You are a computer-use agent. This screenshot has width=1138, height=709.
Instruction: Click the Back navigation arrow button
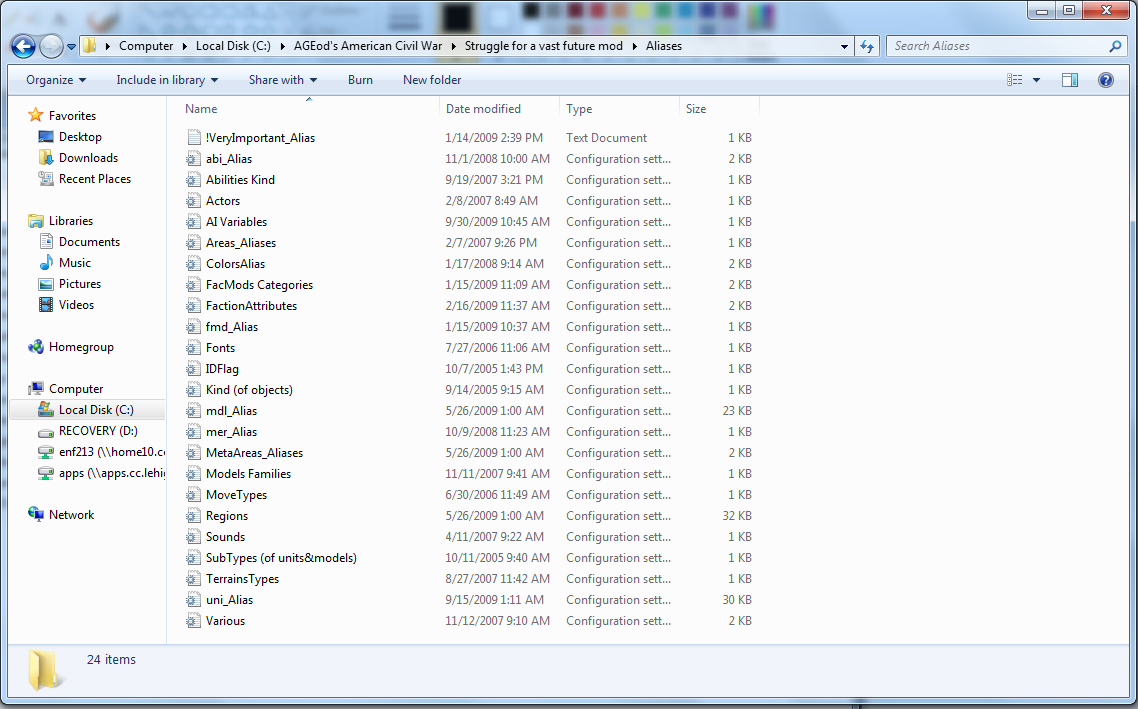coord(24,46)
